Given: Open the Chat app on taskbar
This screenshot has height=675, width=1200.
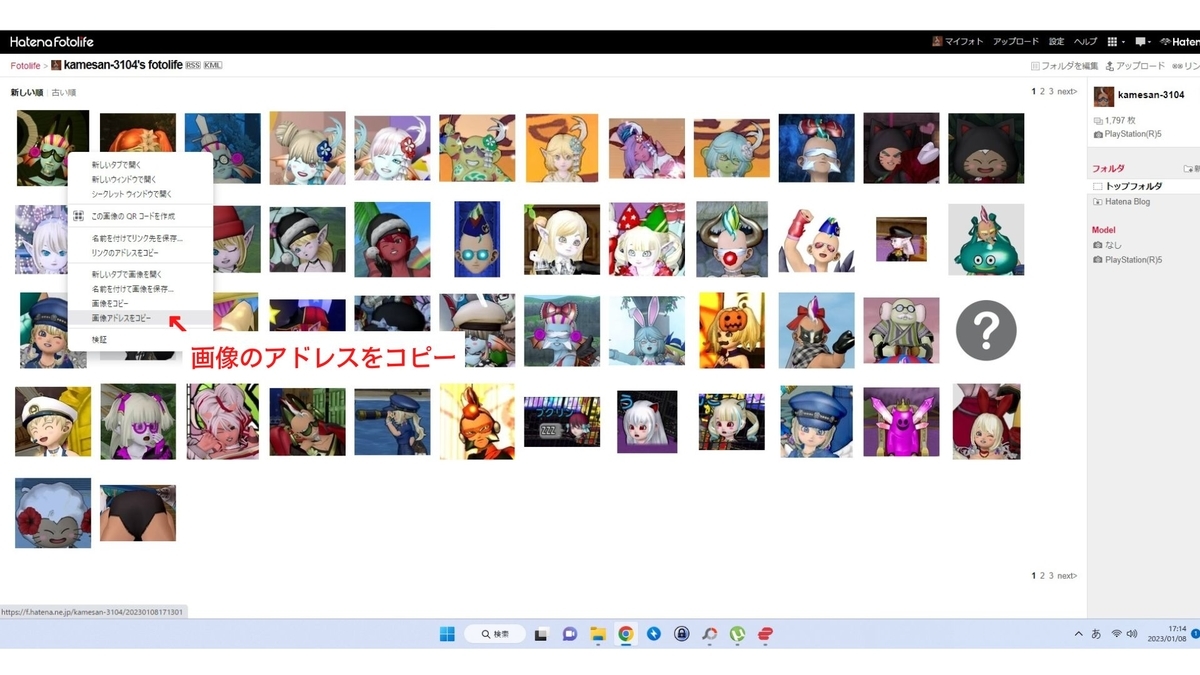Looking at the screenshot, I should pos(569,634).
